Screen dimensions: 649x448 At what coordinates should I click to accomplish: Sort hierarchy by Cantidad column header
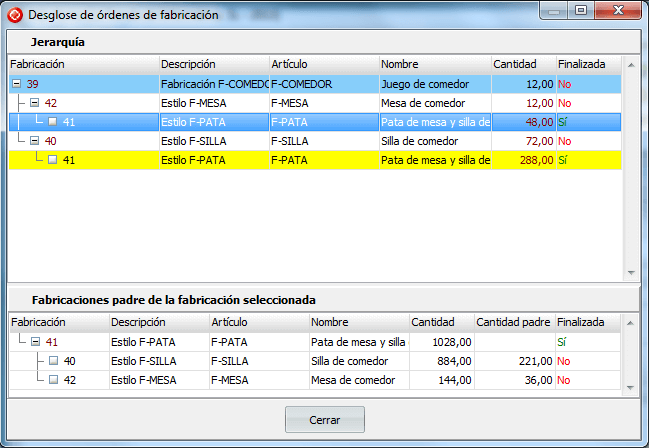tap(522, 64)
